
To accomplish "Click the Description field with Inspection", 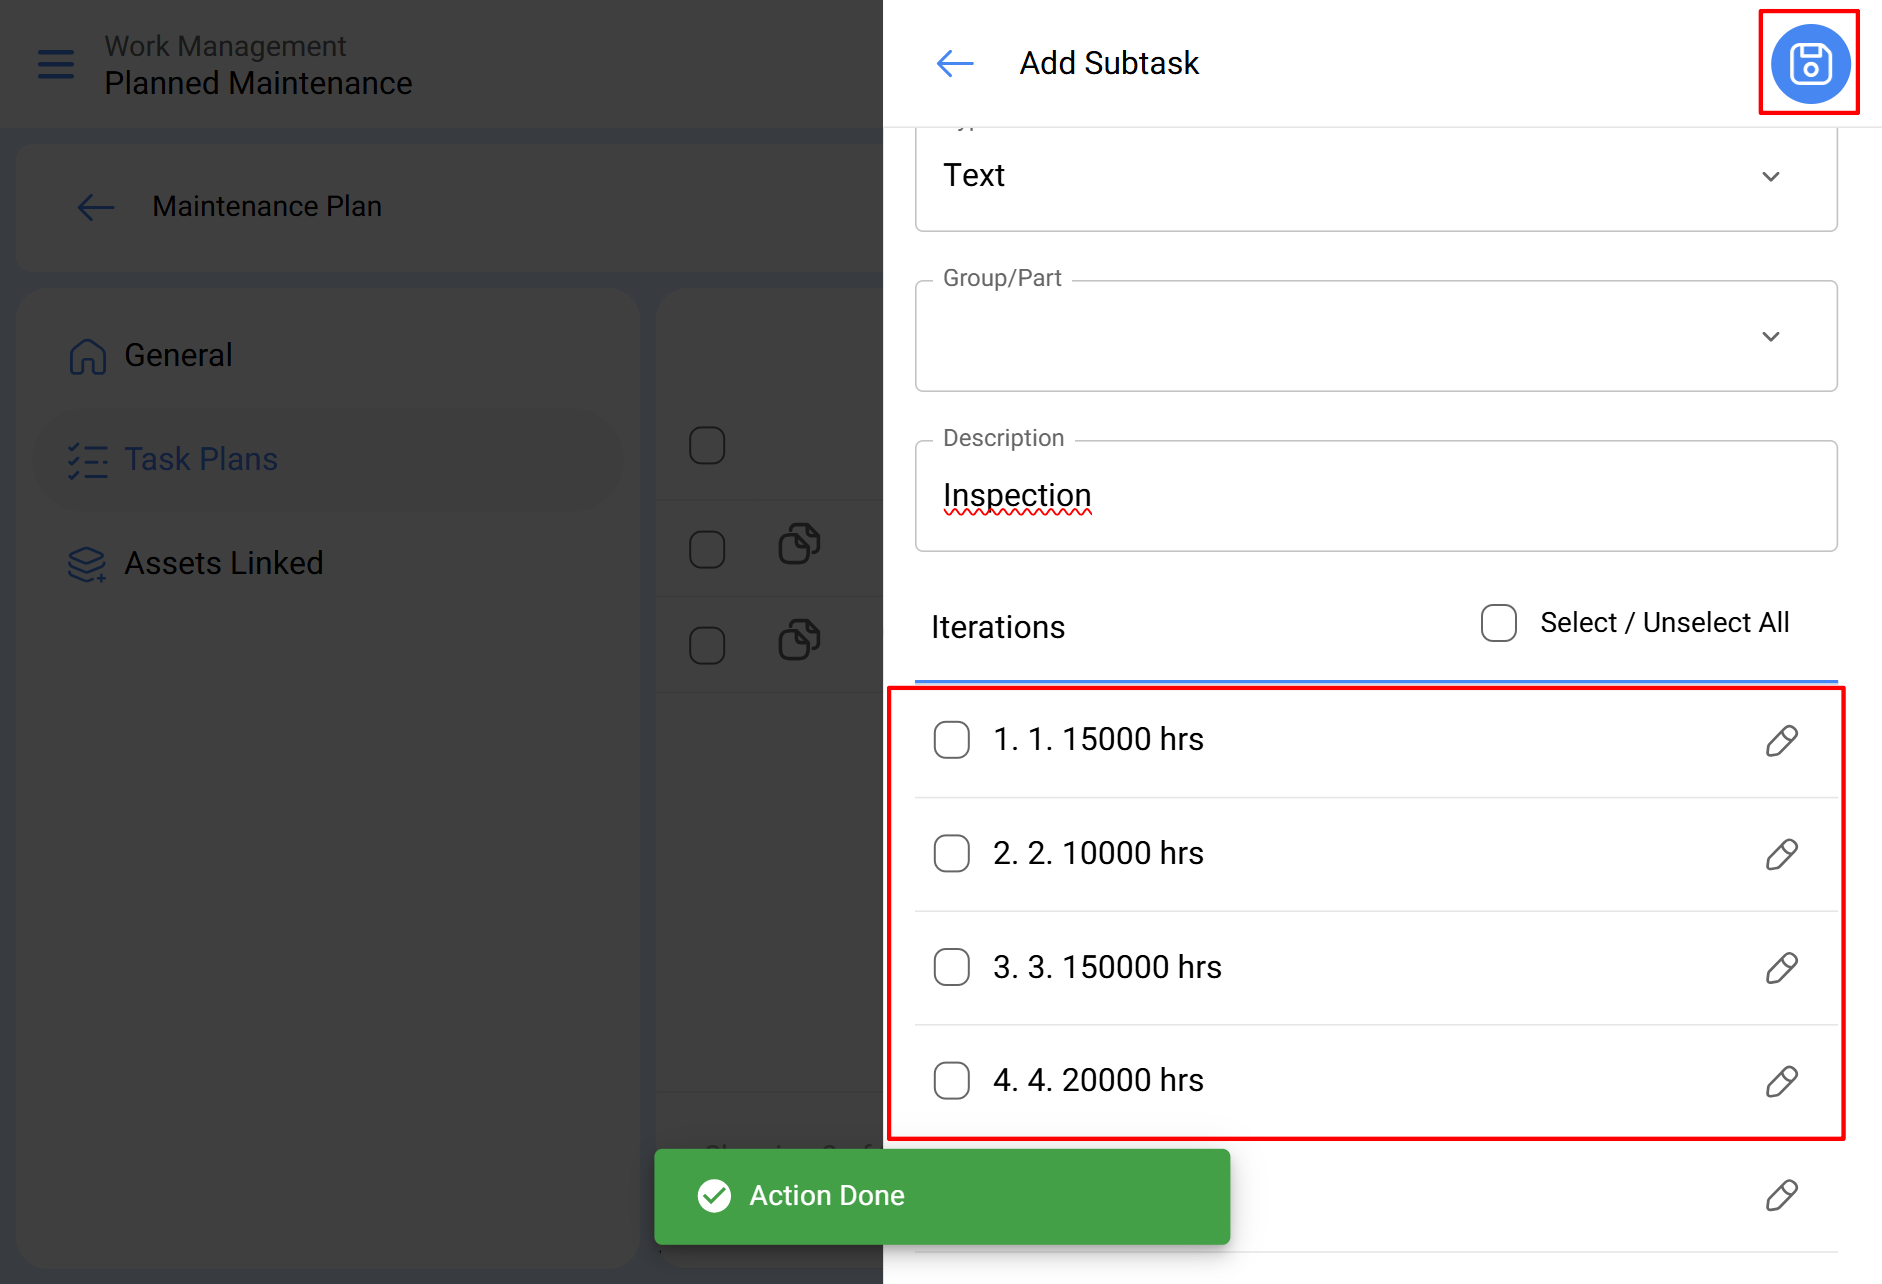I will tap(1375, 497).
